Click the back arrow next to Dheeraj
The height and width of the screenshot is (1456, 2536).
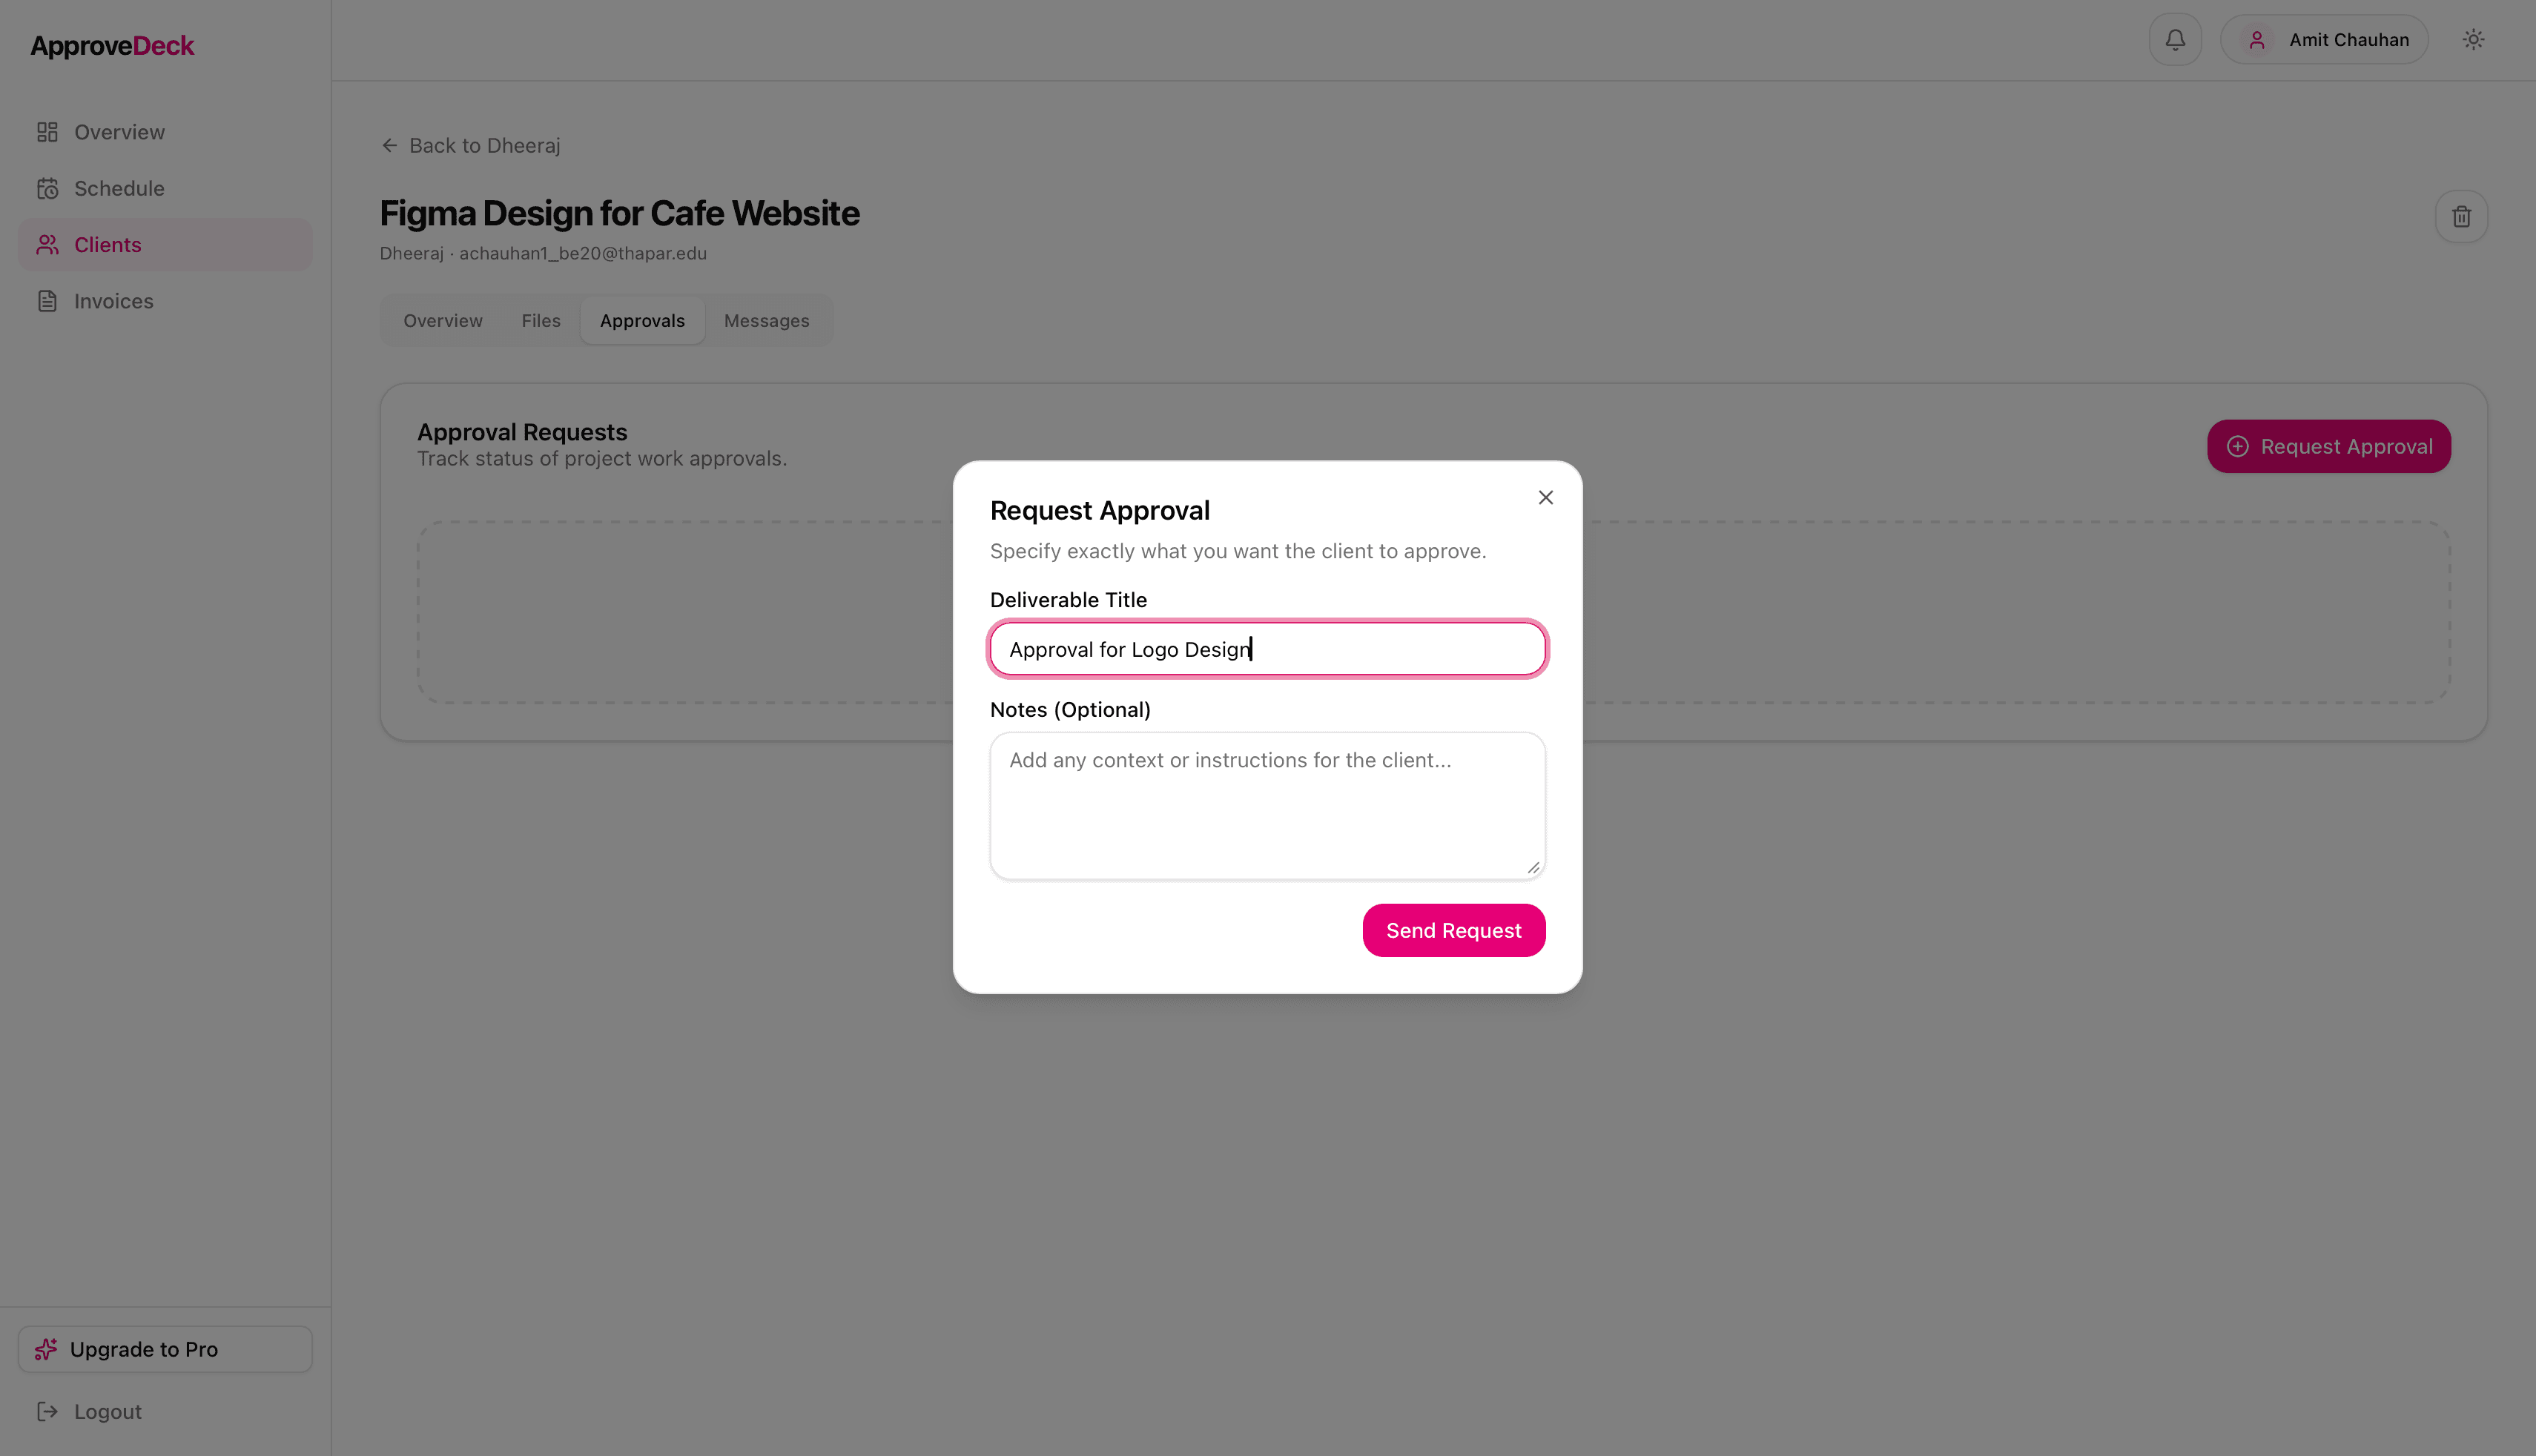click(390, 145)
